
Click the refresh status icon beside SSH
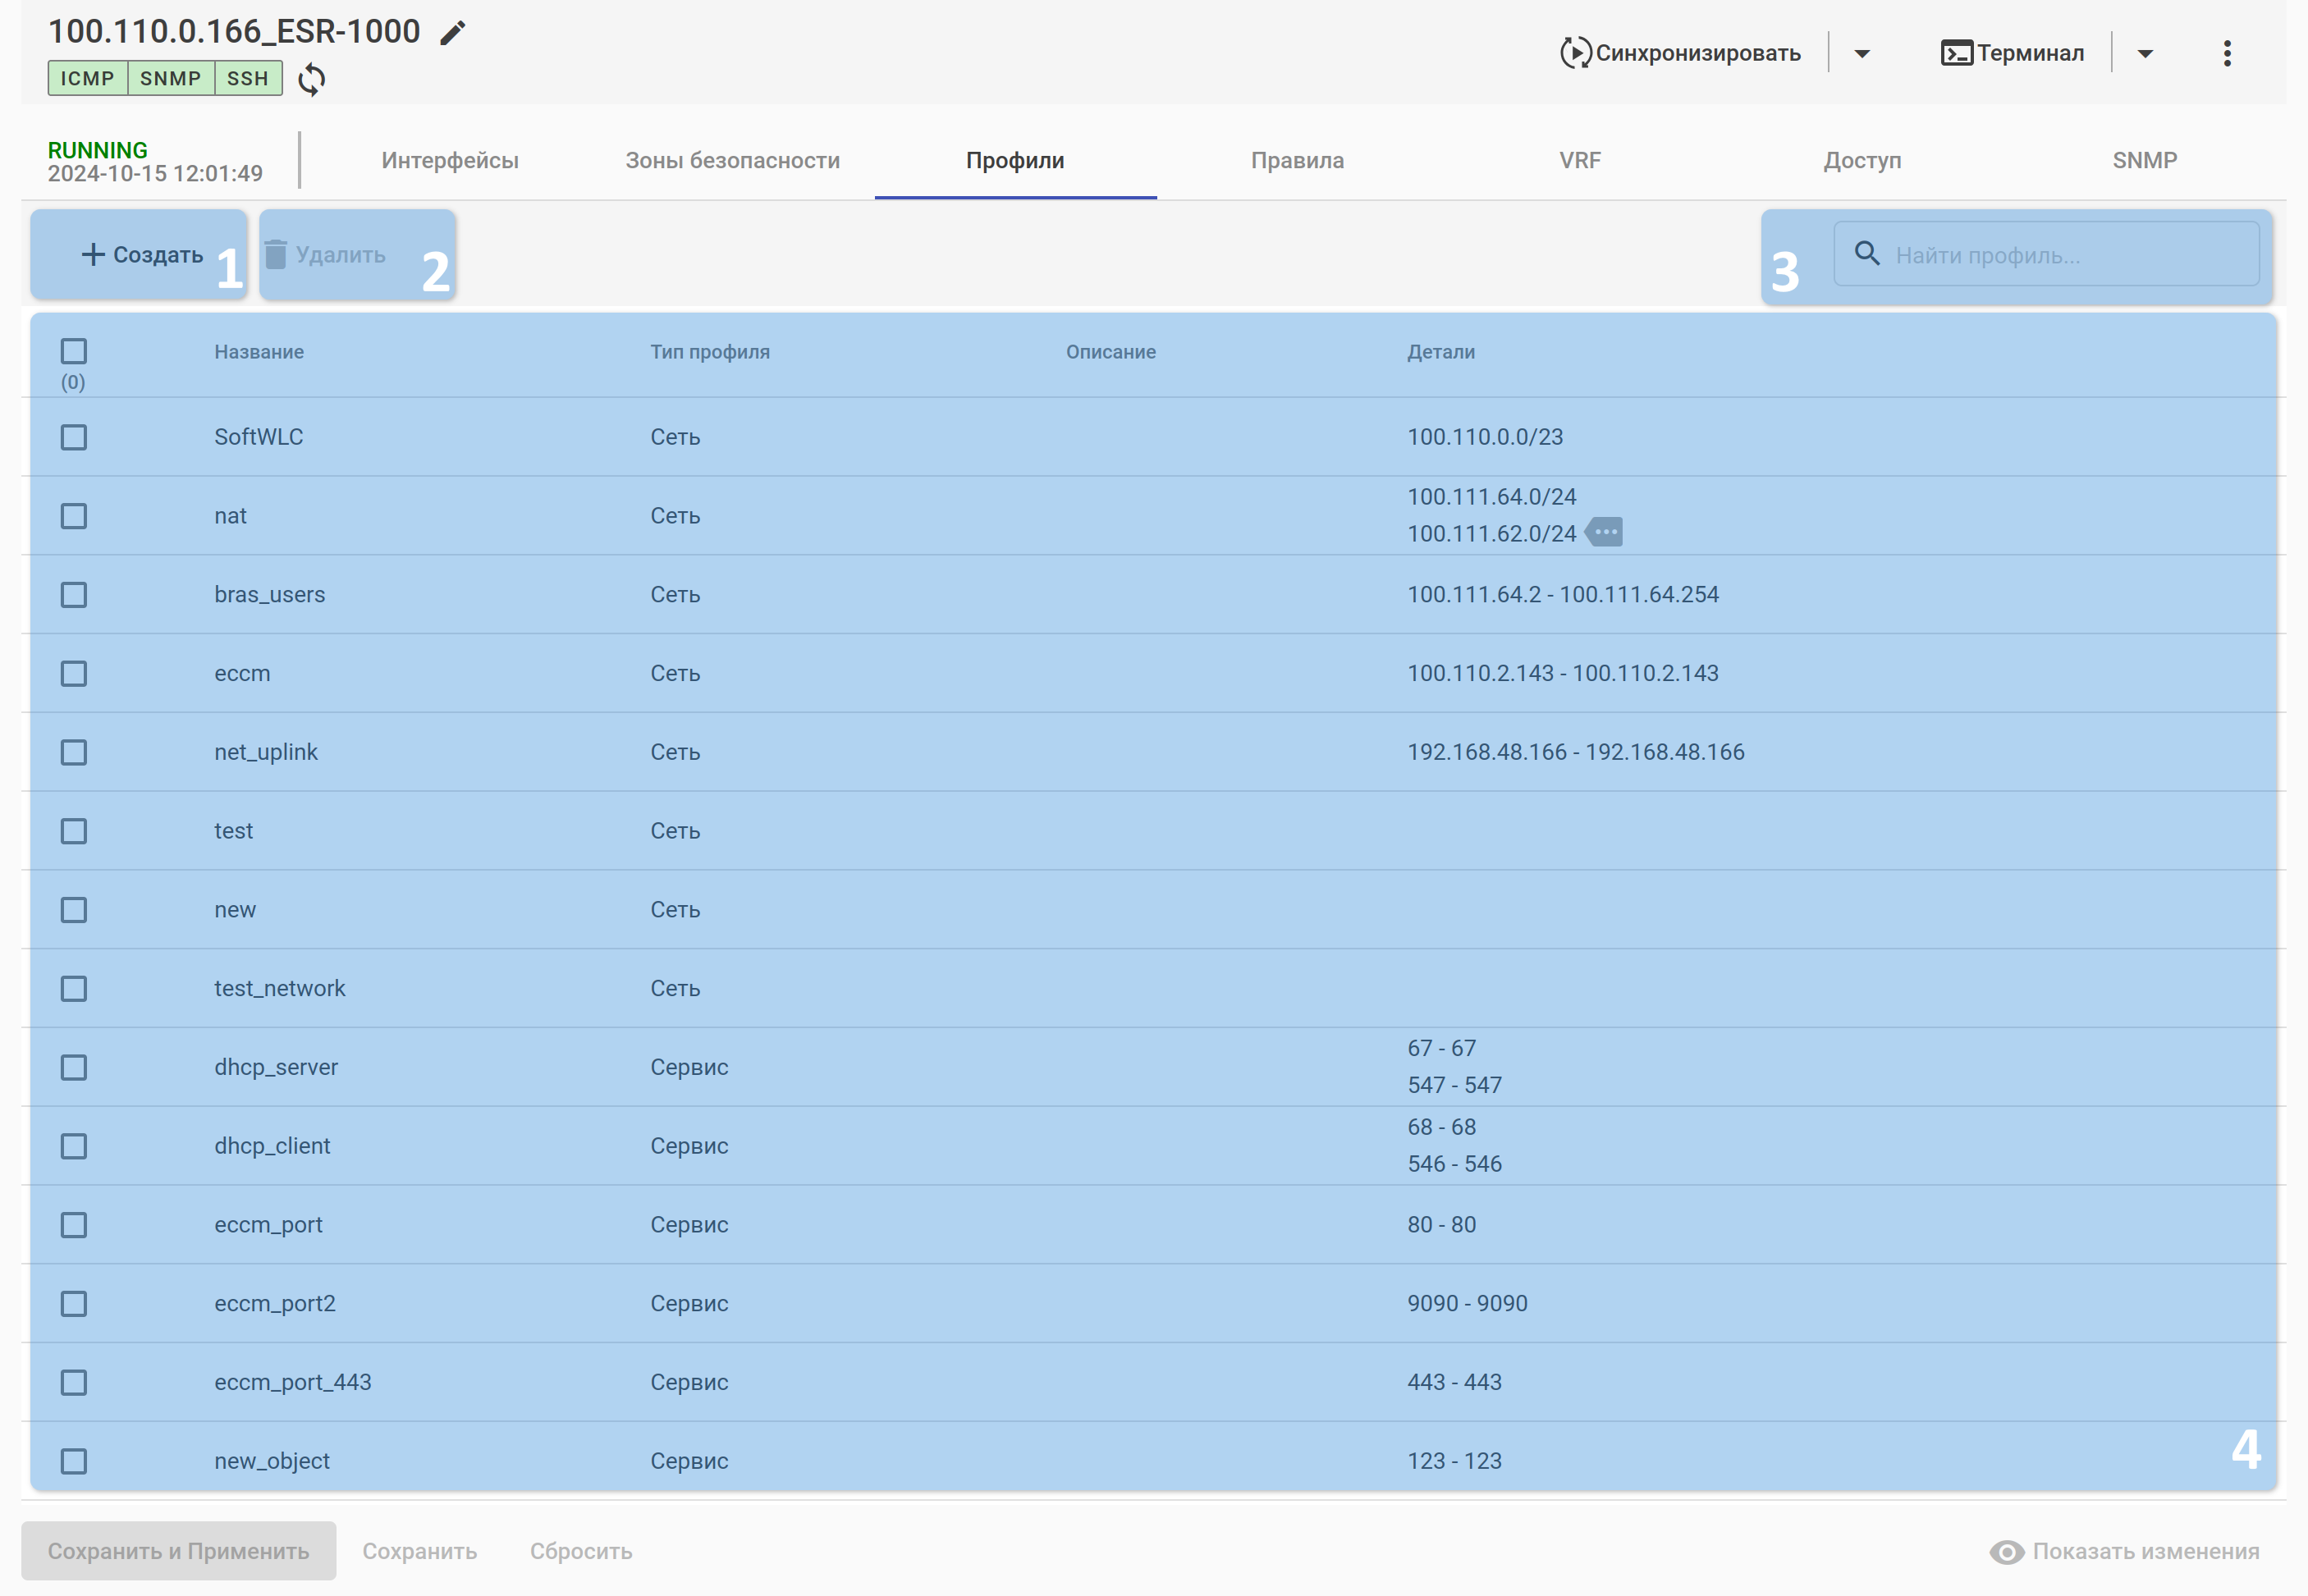tap(311, 79)
